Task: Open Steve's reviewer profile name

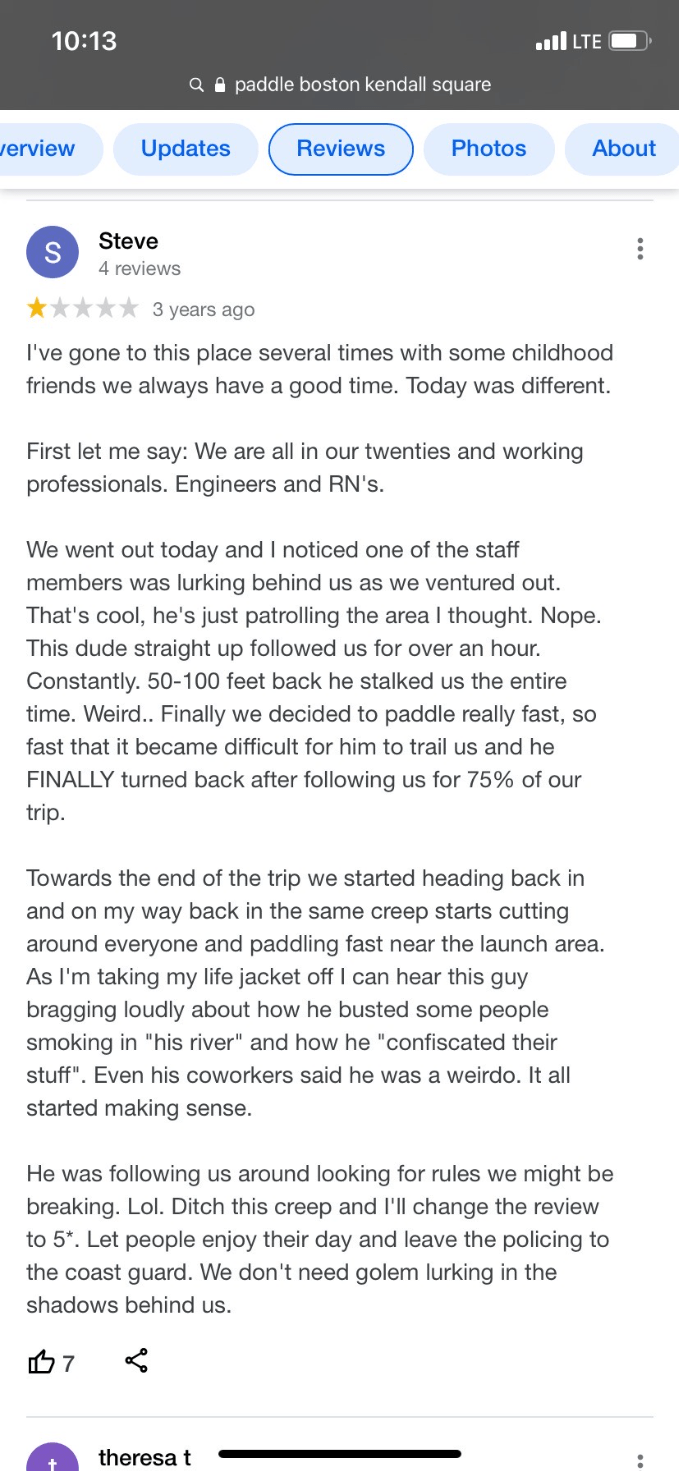Action: pos(128,241)
